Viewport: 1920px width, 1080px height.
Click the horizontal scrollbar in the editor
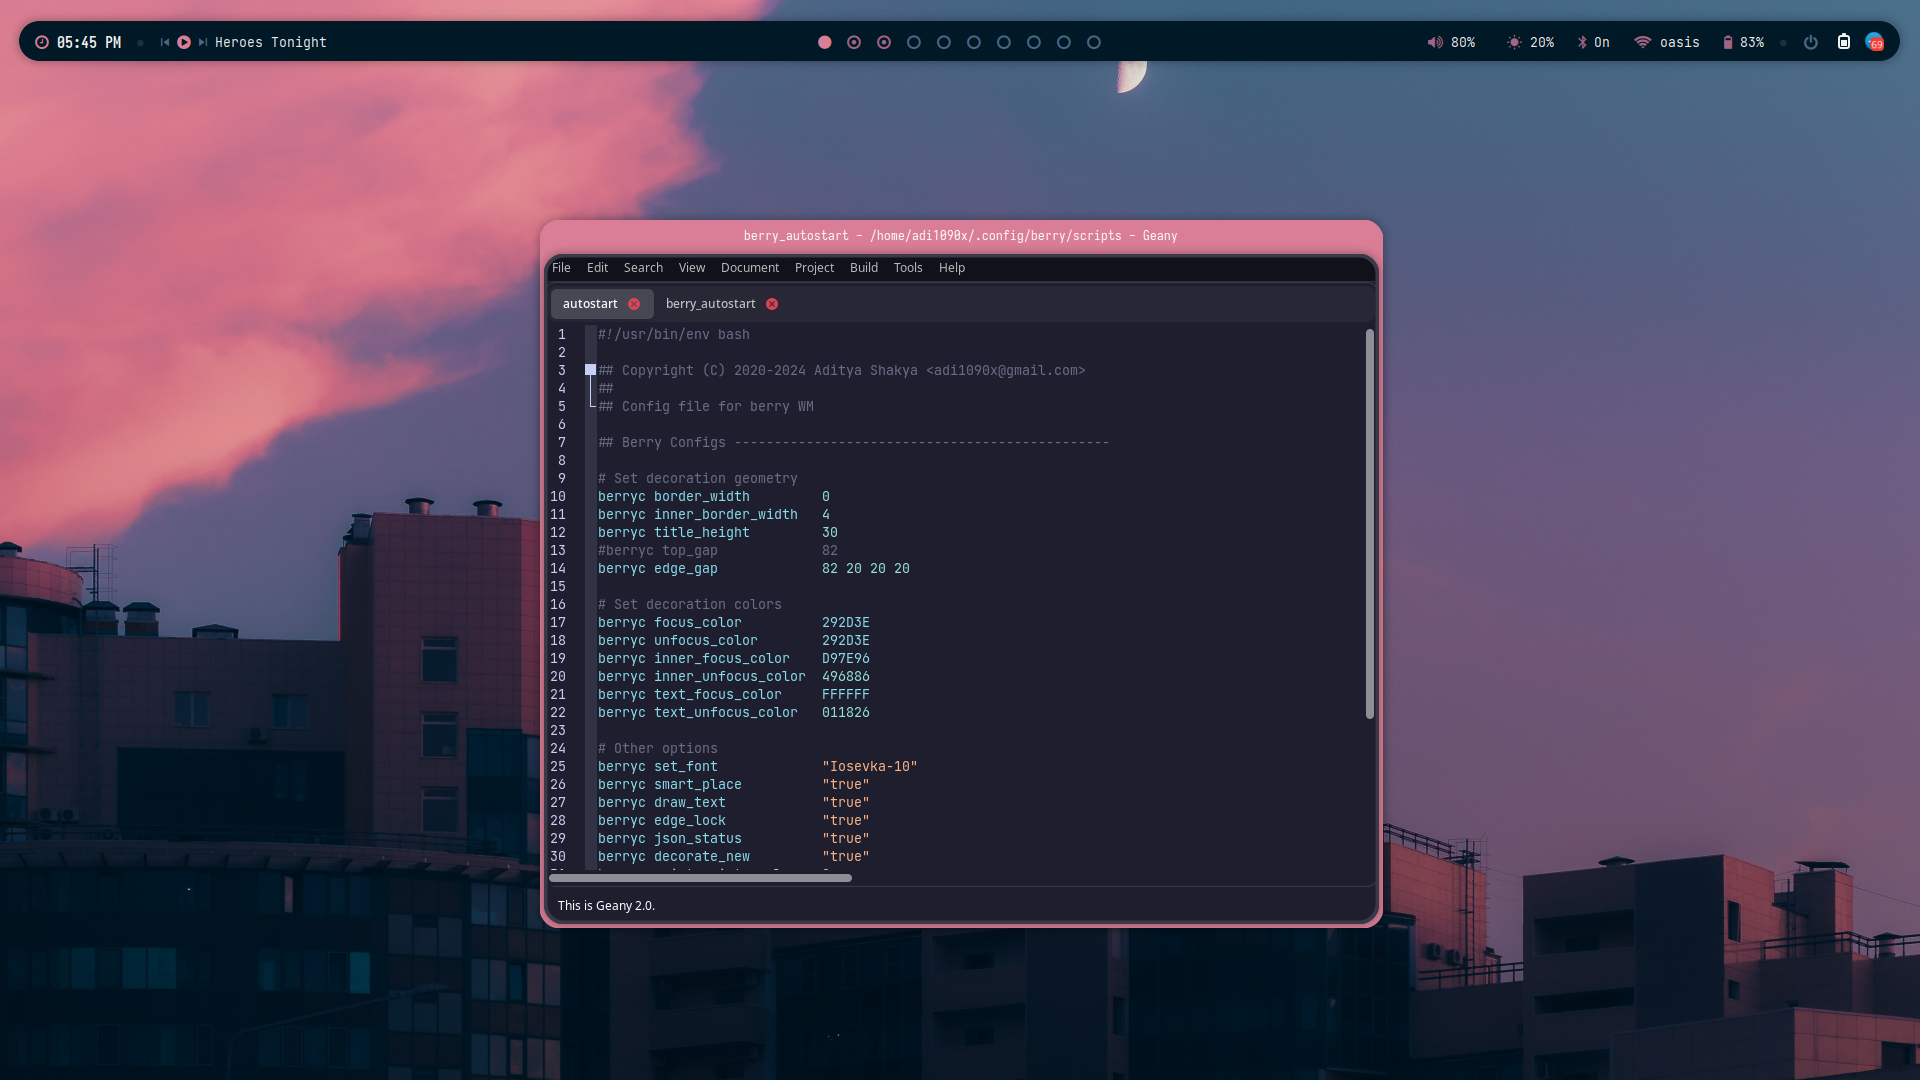click(700, 878)
